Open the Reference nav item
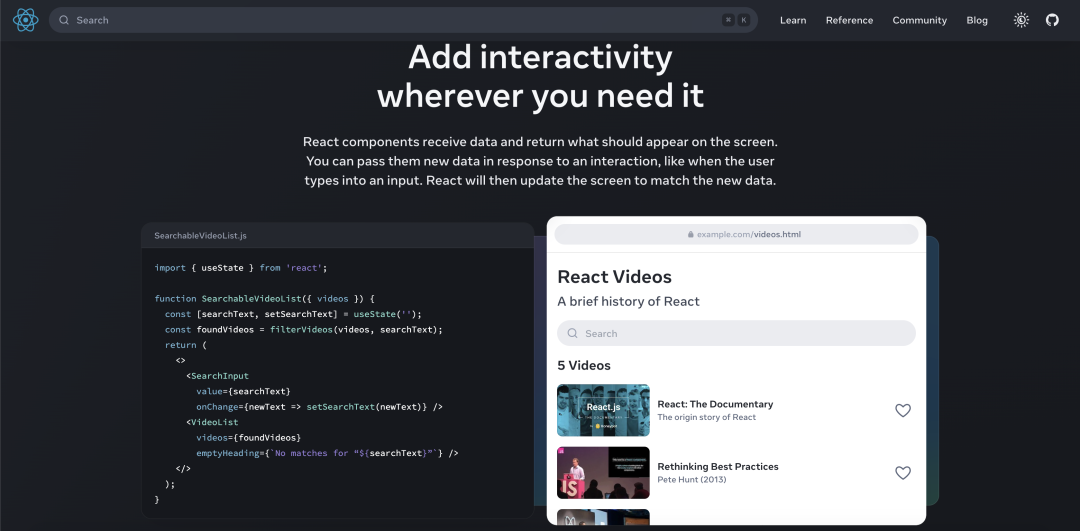 [849, 20]
